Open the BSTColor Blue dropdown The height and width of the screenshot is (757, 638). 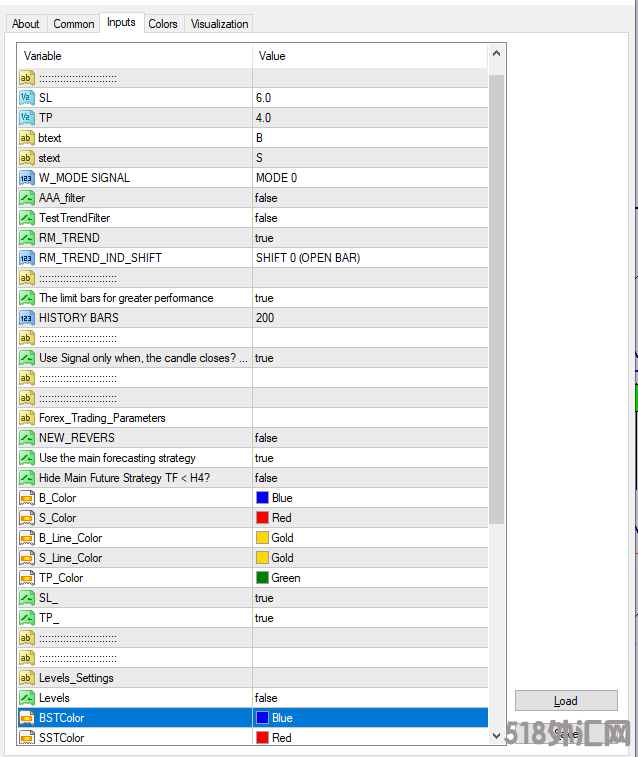tap(370, 718)
